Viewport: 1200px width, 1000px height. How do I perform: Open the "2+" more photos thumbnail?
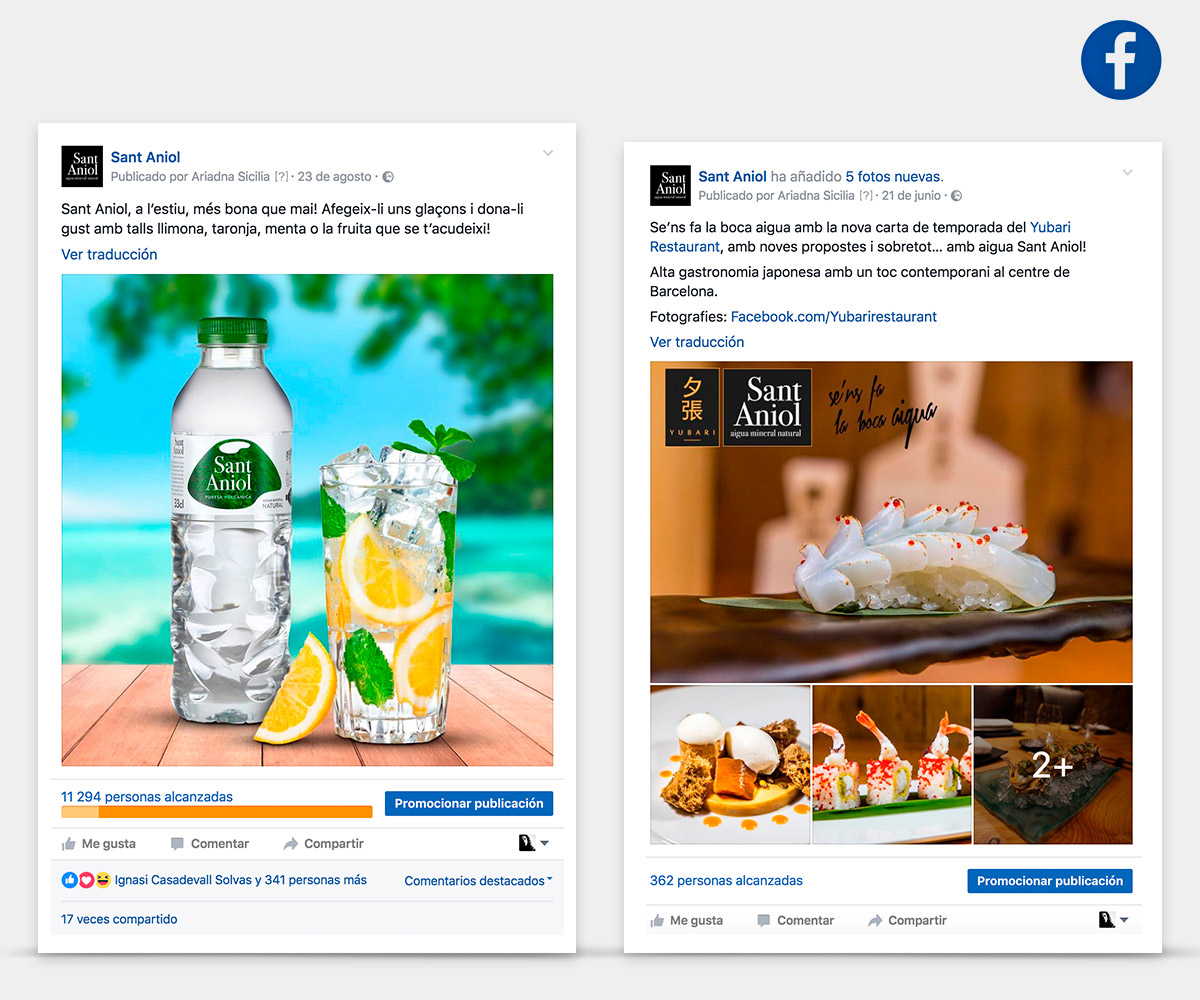coord(1053,765)
